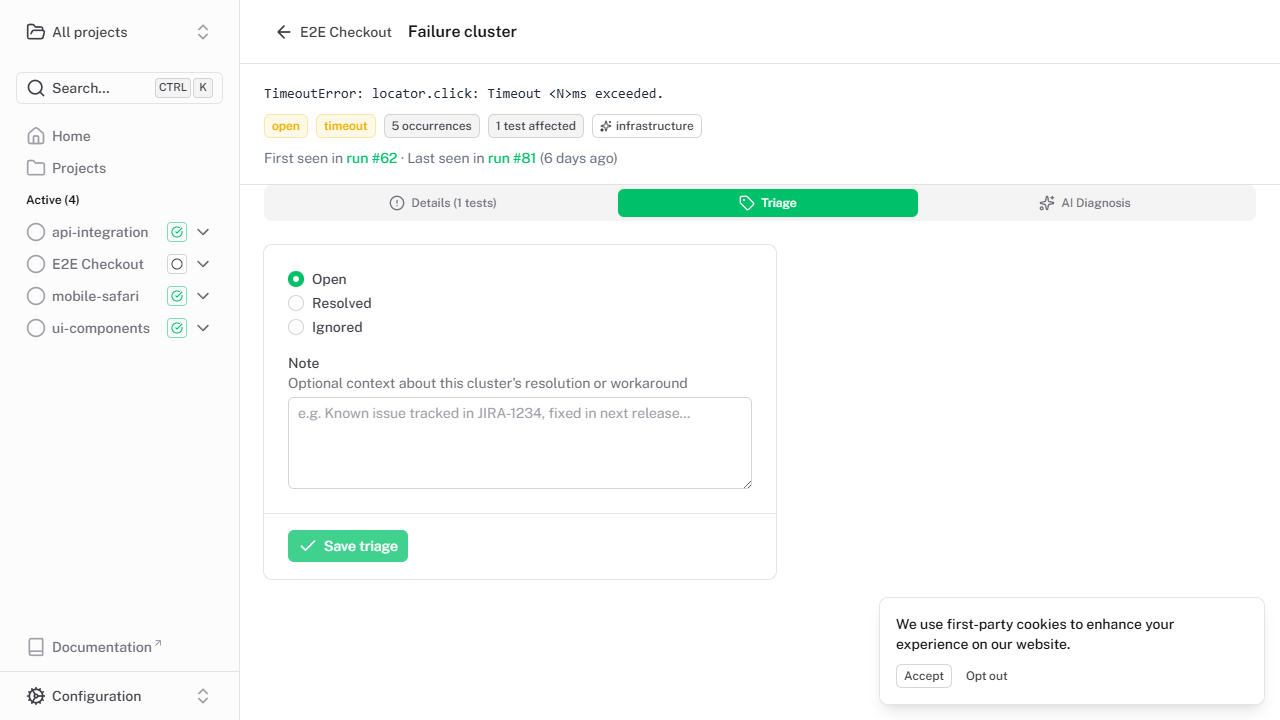Expand the api-integration project chevron

tap(203, 232)
